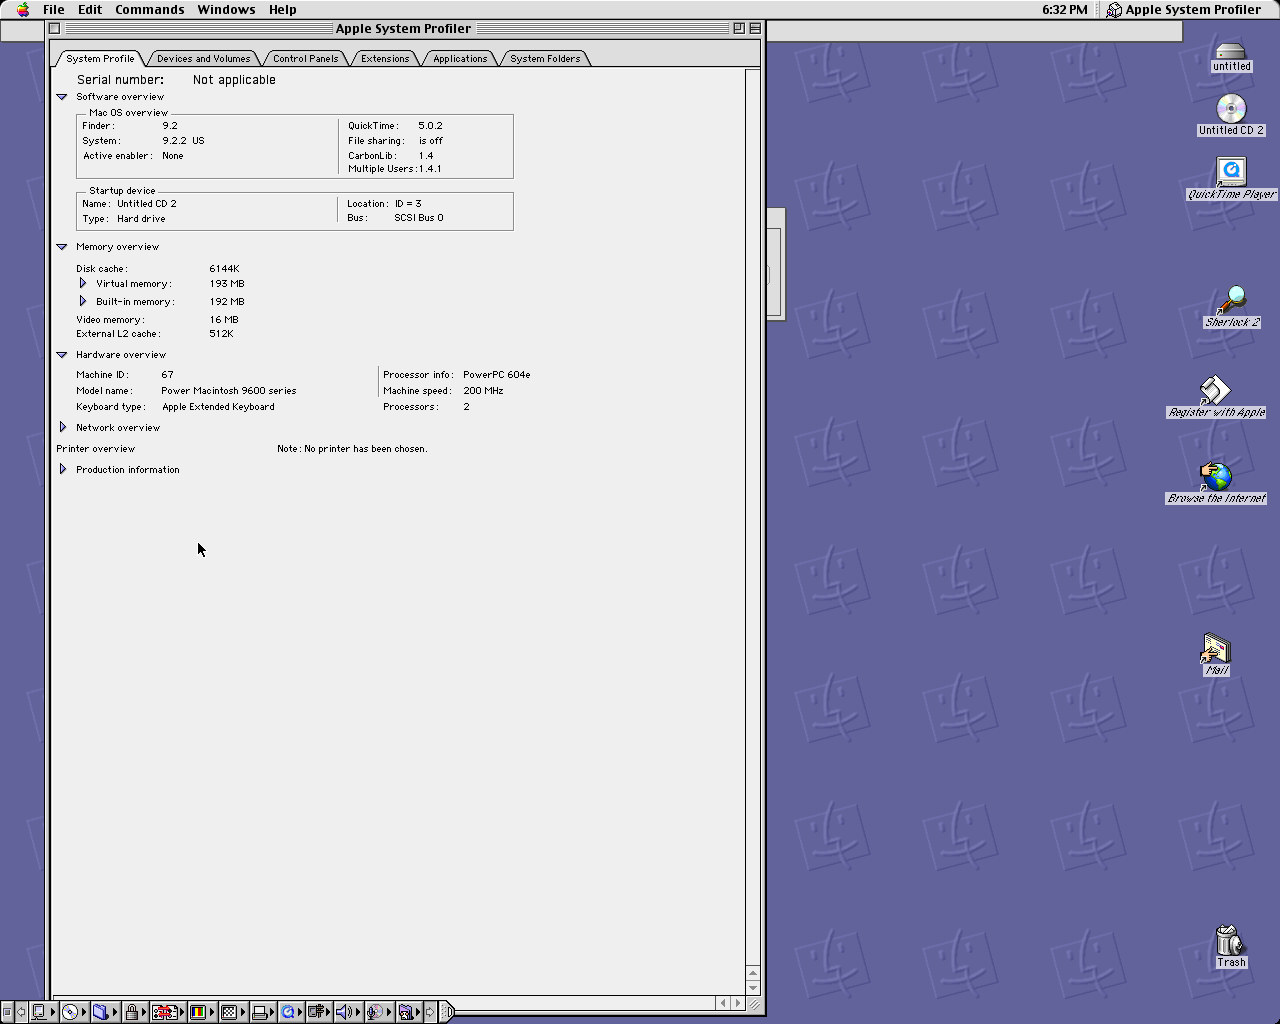Click the "Power Macintosh 9600 series" model name
The height and width of the screenshot is (1024, 1280).
point(229,391)
